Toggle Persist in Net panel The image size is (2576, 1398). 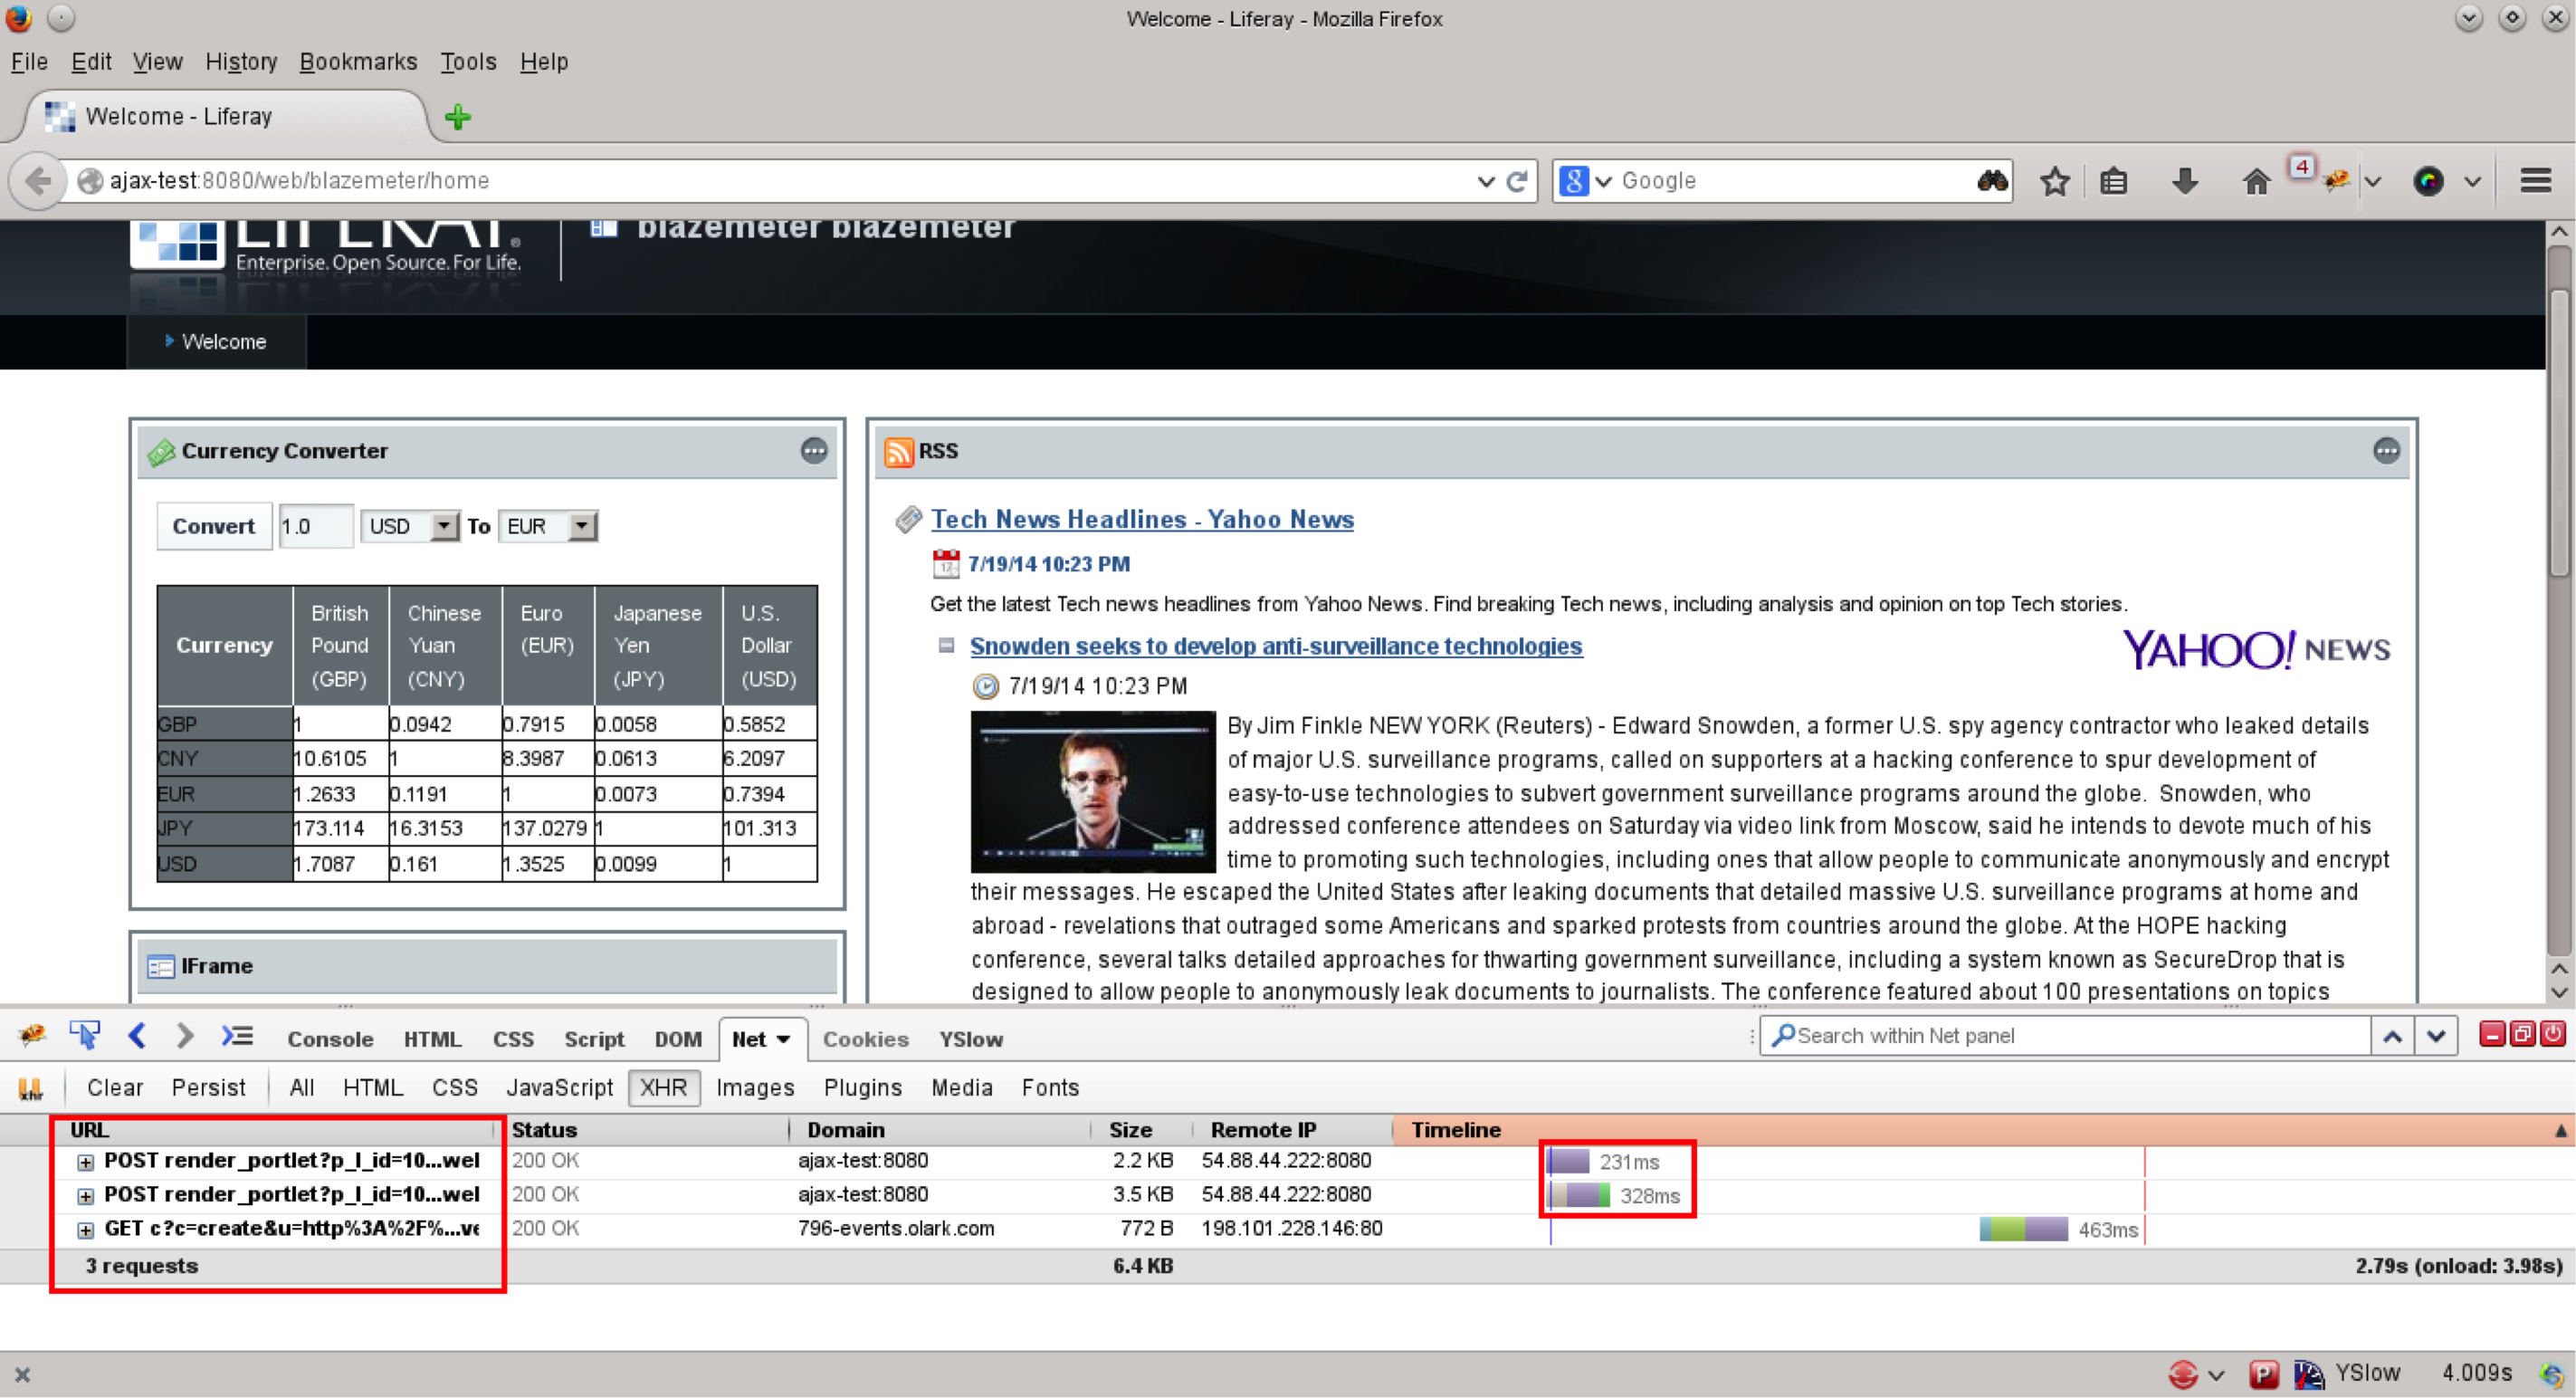(208, 1087)
